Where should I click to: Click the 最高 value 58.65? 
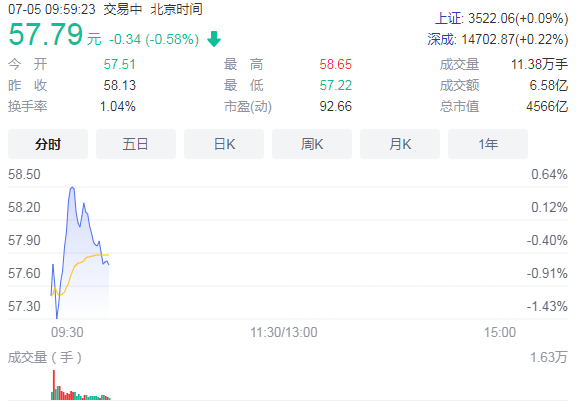coord(336,64)
